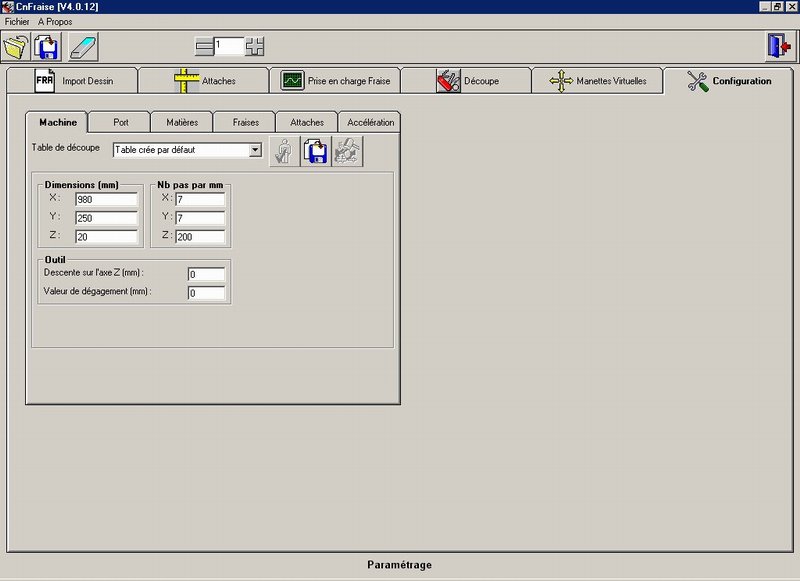This screenshot has height=581, width=800.
Task: Switch to the Import Dessin tab
Action: coord(72,81)
